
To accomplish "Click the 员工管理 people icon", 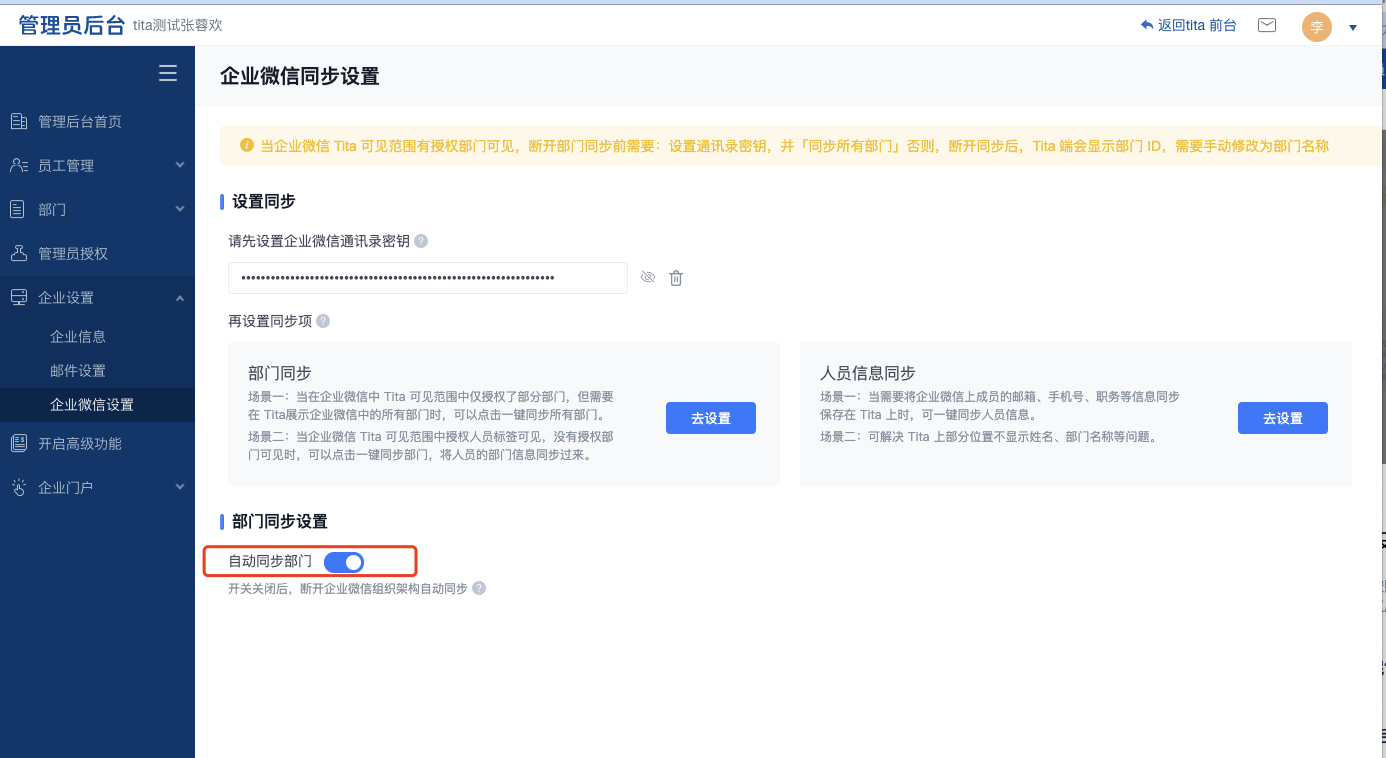I will [x=18, y=165].
